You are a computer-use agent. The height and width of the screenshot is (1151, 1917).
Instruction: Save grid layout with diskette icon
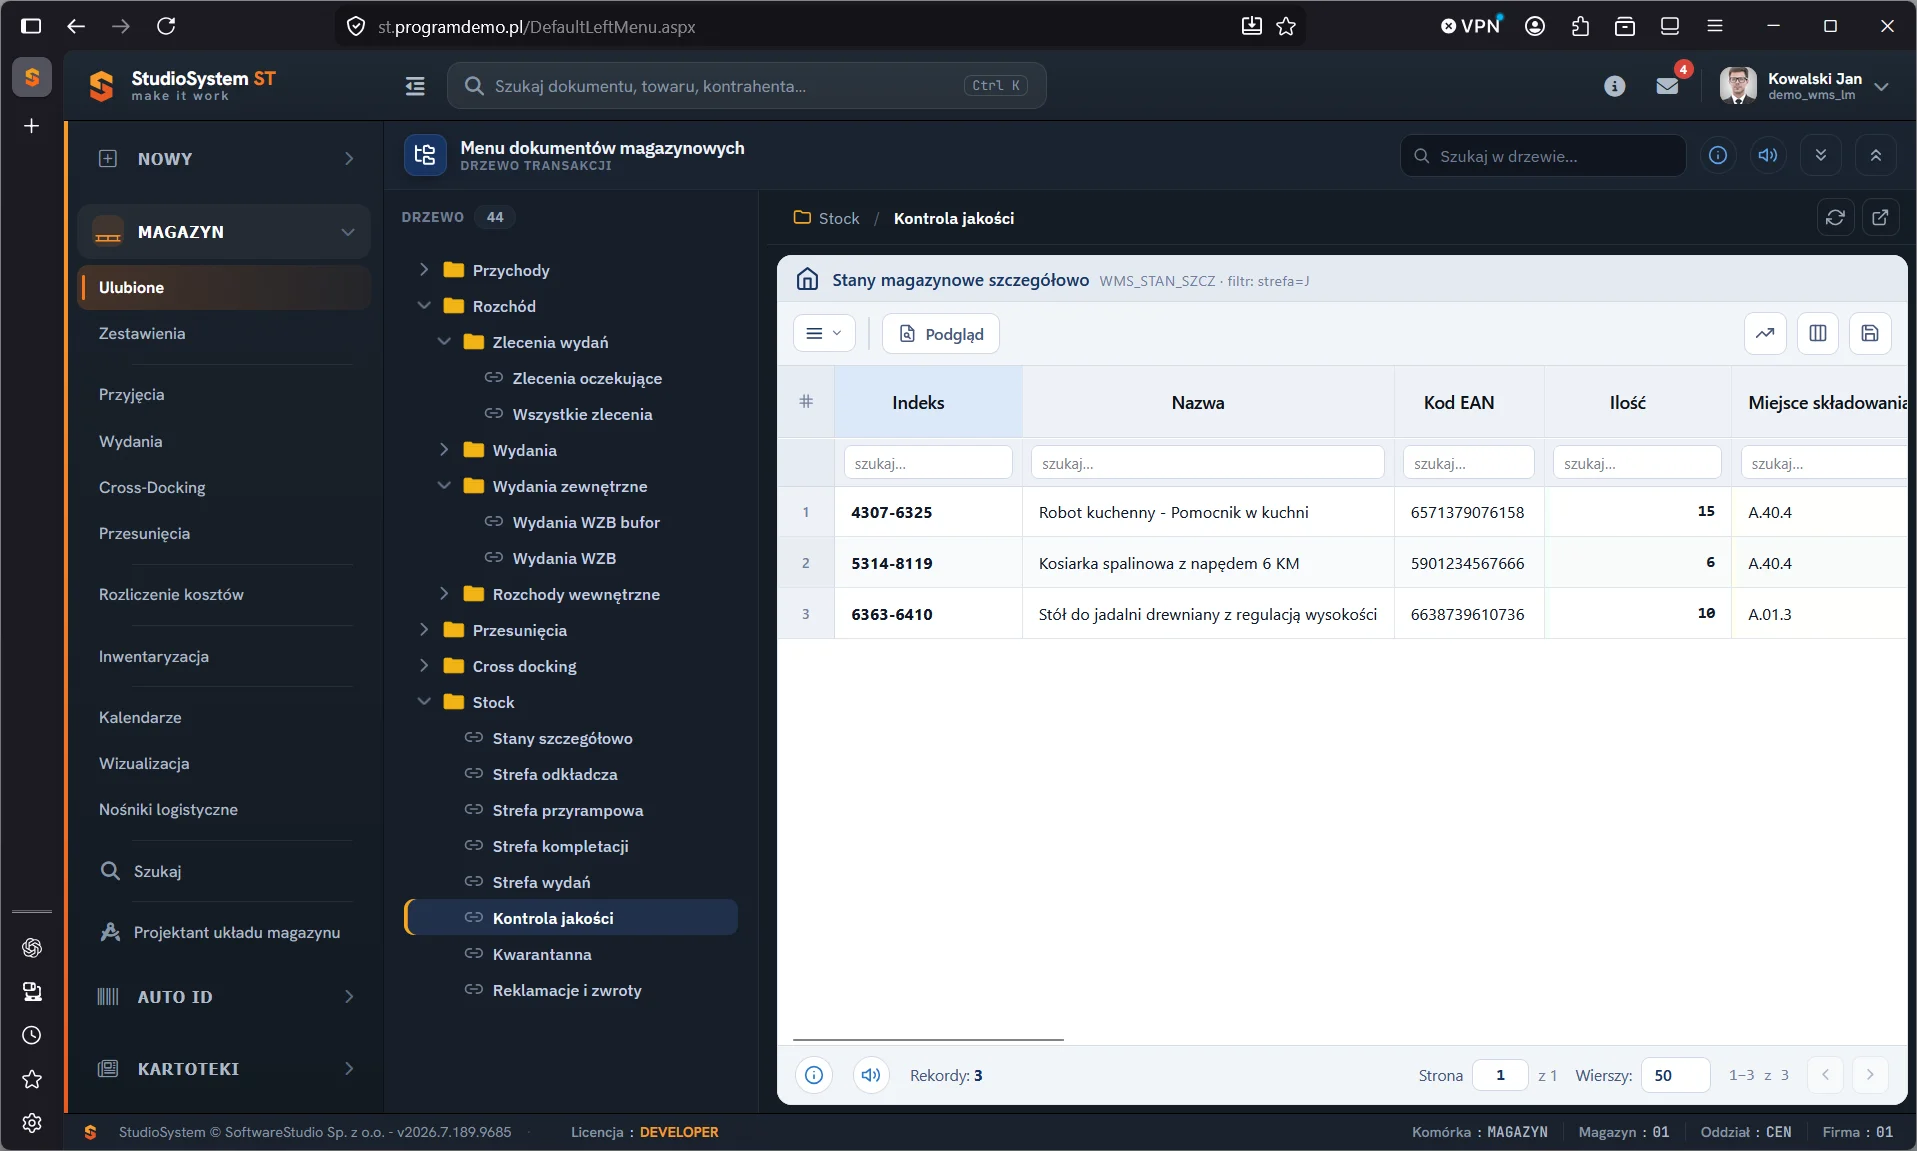click(x=1869, y=333)
